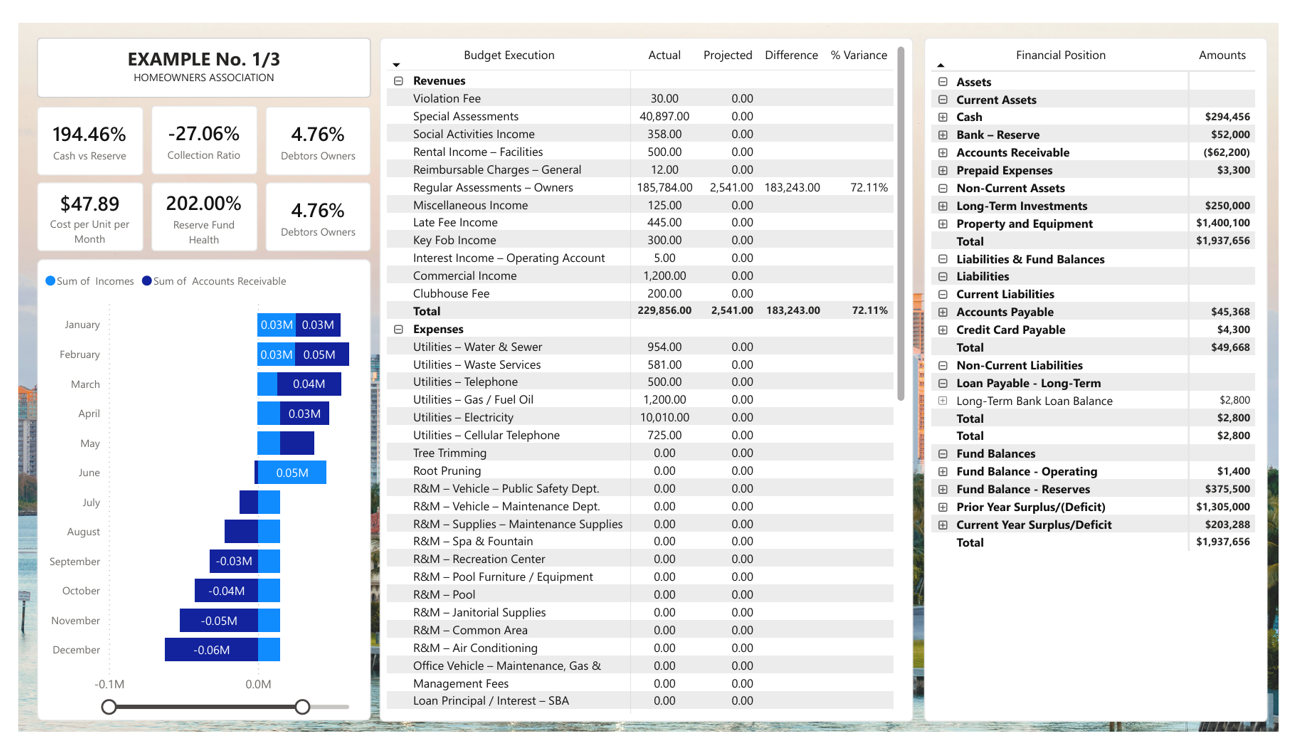Expand Current Year Surplus/Deficit row

[943, 525]
